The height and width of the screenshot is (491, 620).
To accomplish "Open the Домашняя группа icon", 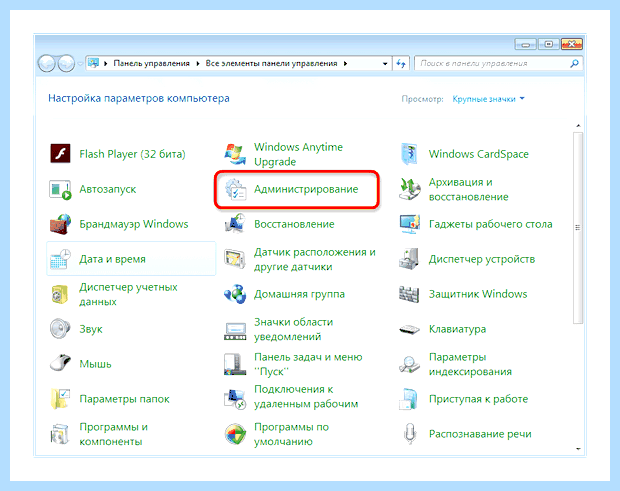I will [235, 294].
